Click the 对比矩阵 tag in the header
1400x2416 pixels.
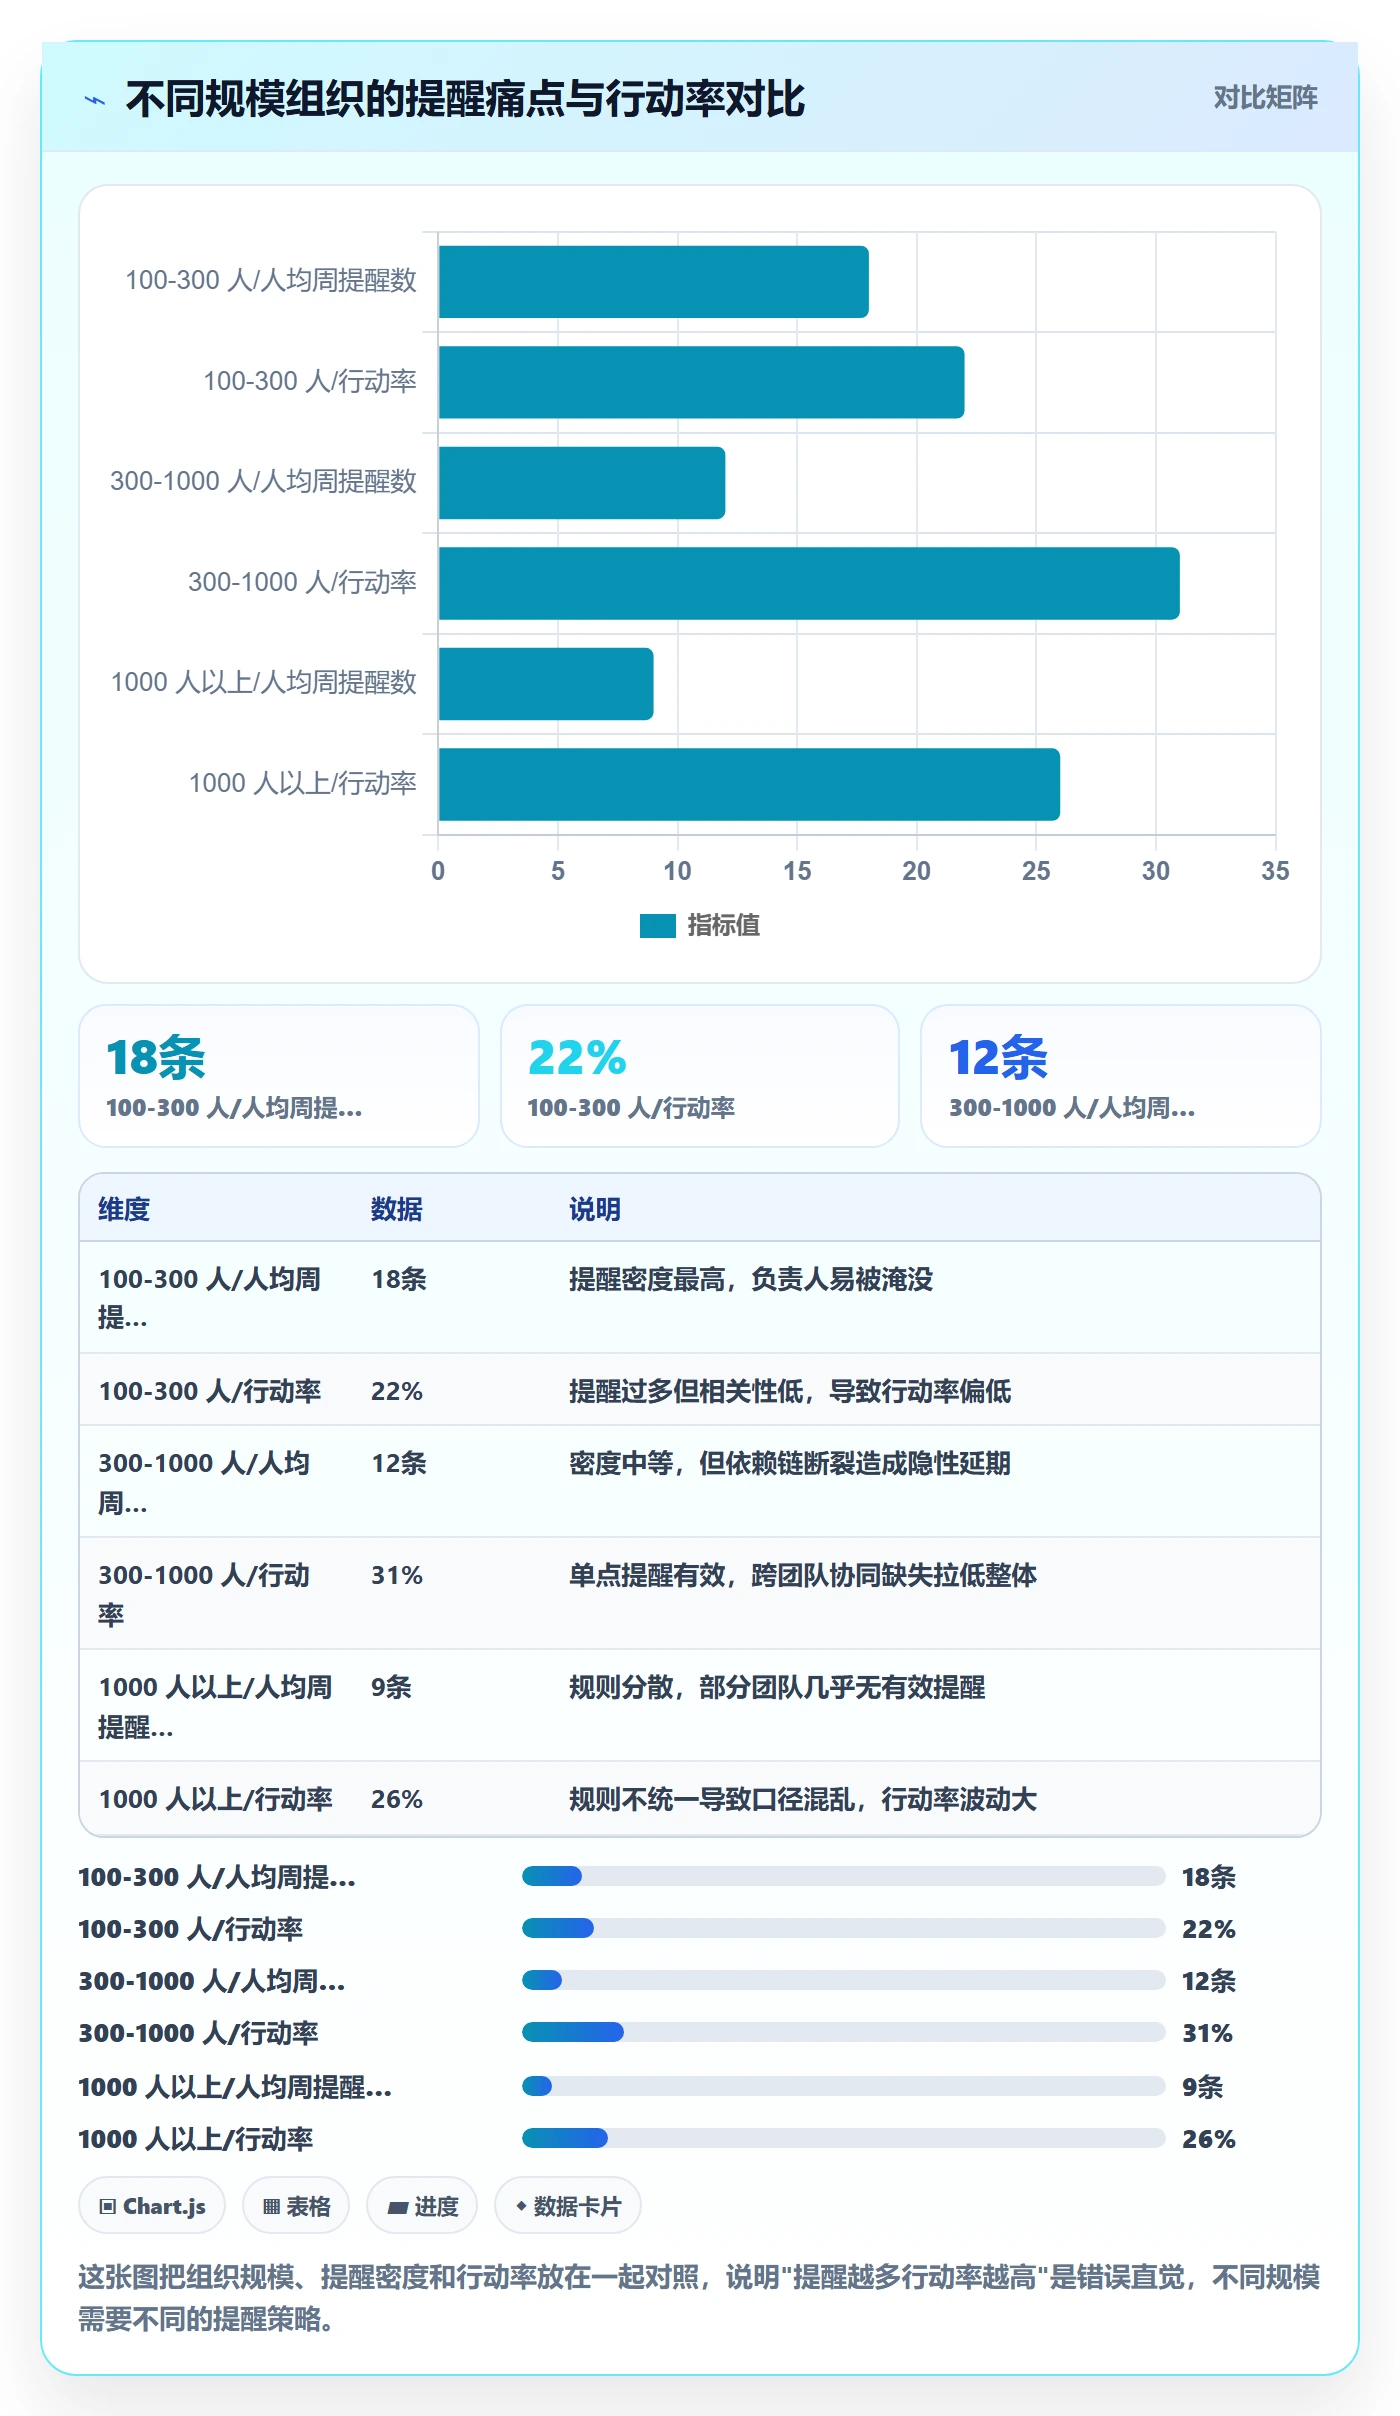click(1265, 98)
